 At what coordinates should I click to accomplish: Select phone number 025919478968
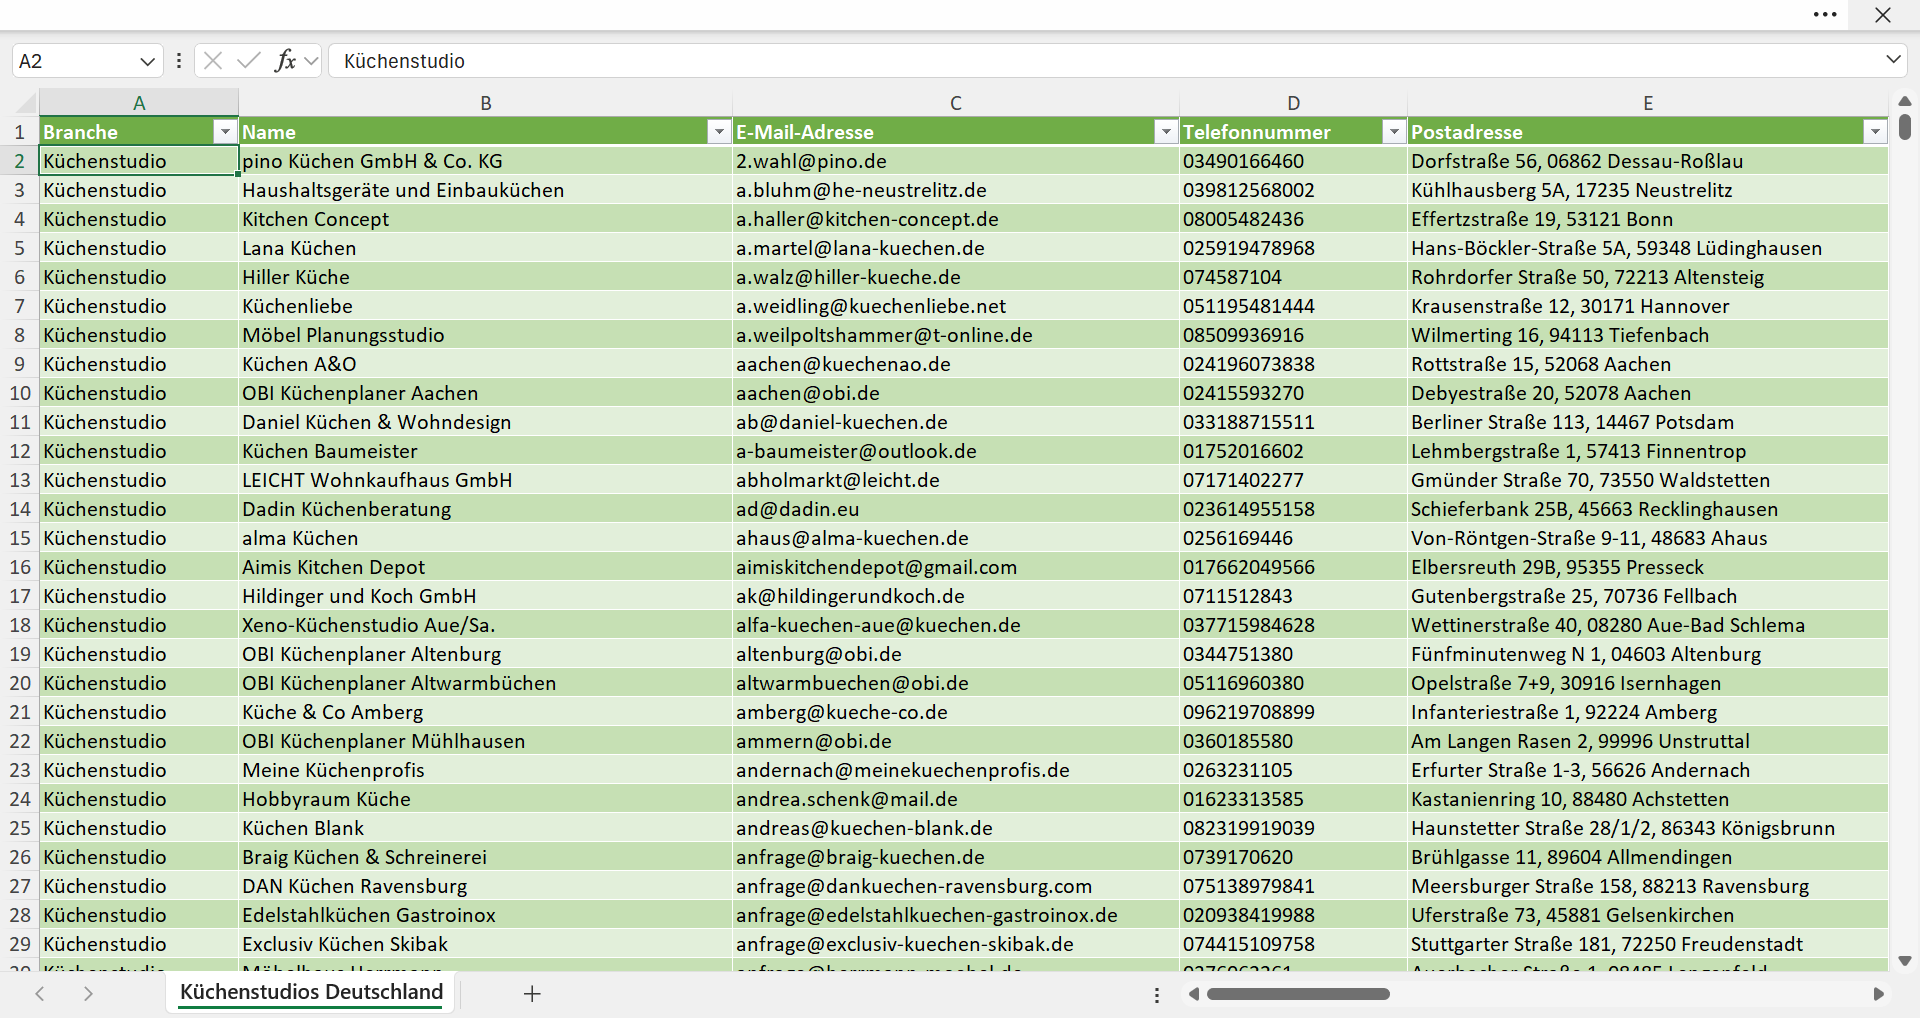[1293, 248]
